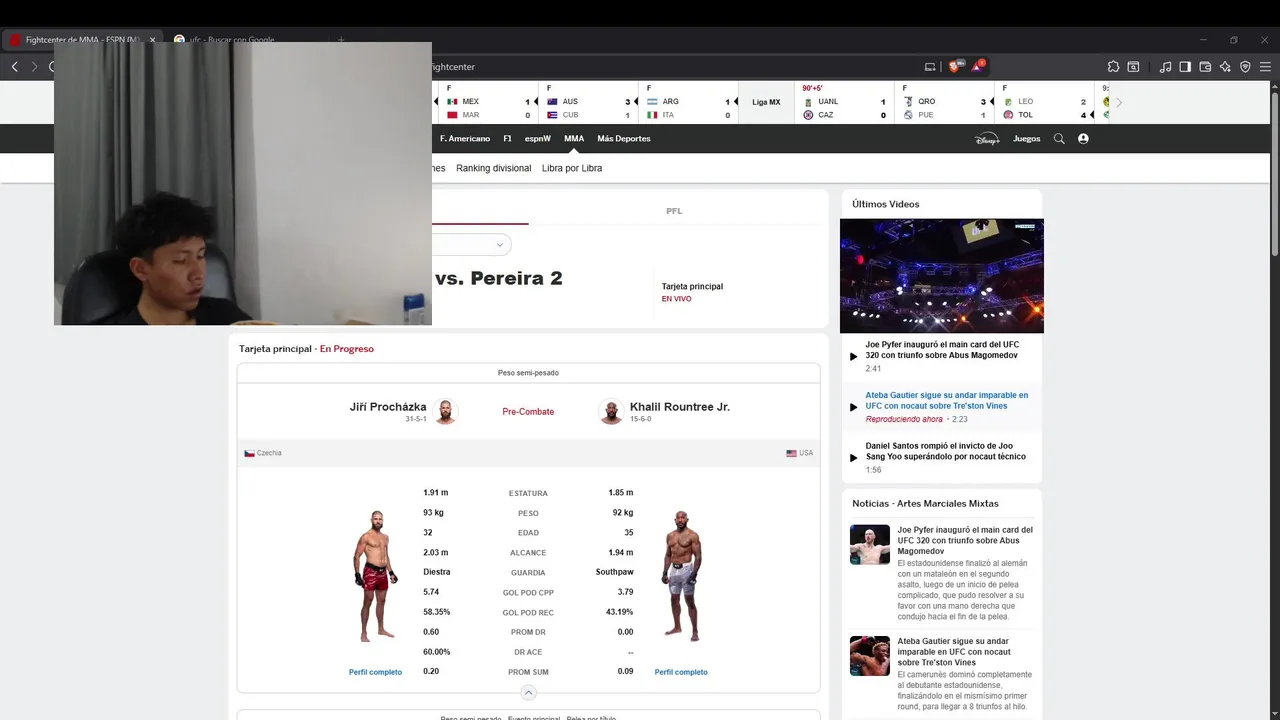
Task: Click the browser forward arrow
Action: point(33,67)
